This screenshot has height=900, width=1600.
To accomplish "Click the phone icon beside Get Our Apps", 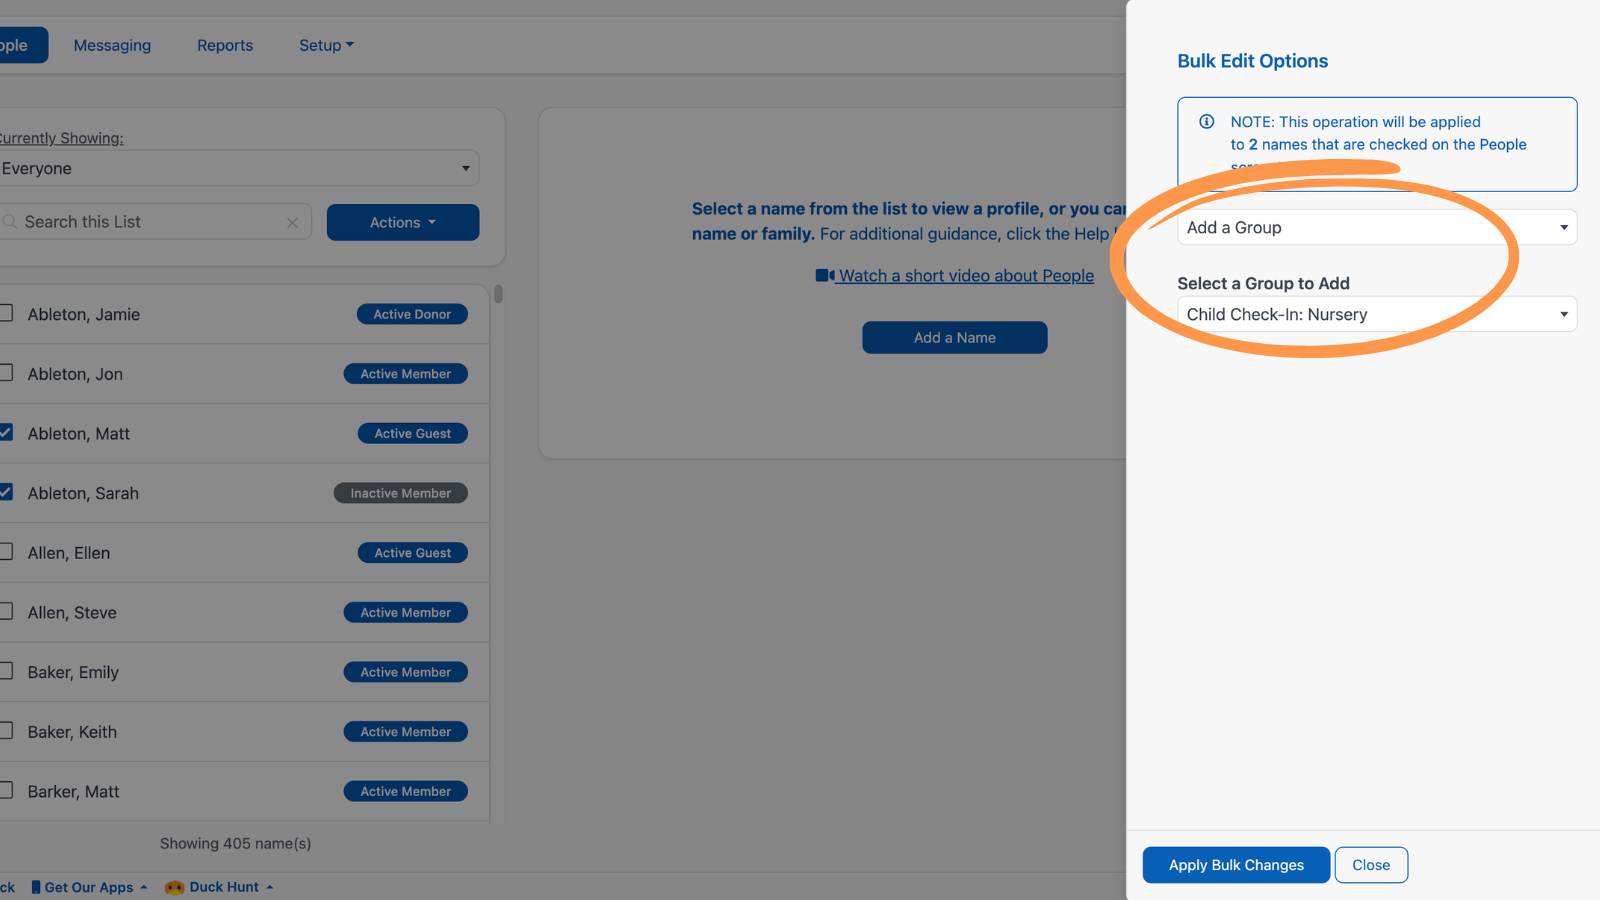I will tap(36, 887).
